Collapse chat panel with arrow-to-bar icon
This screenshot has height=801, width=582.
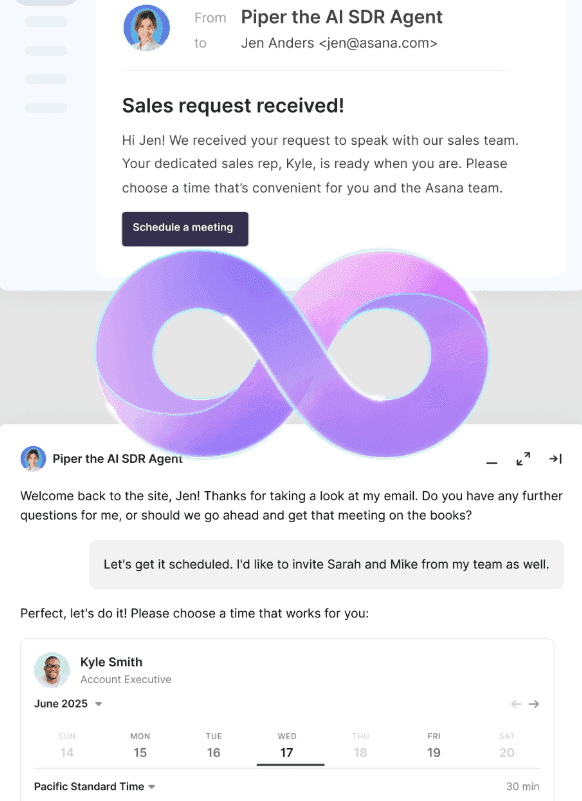(x=555, y=459)
